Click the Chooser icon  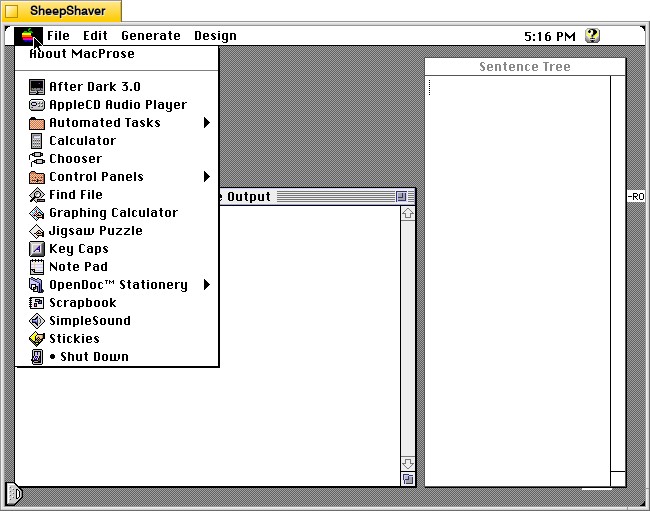(36, 159)
